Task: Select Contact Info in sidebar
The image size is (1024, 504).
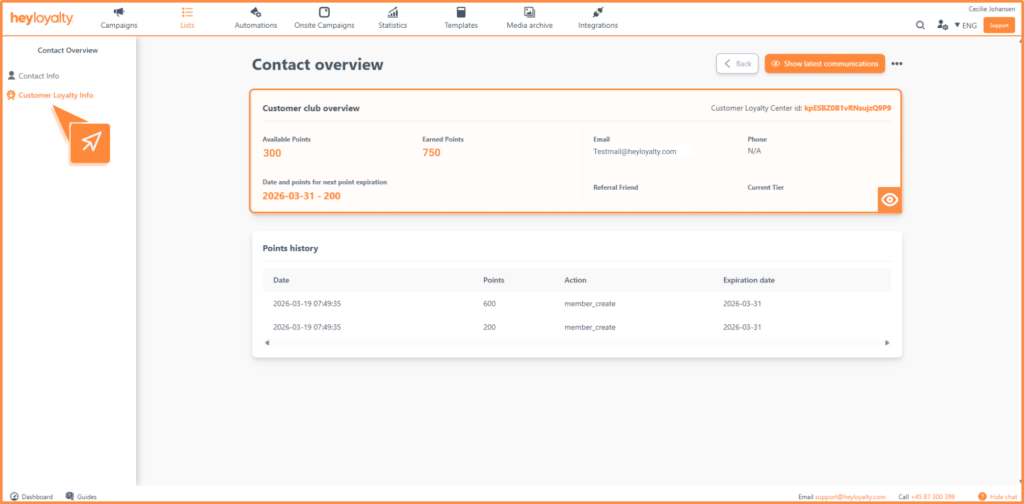Action: [39, 76]
